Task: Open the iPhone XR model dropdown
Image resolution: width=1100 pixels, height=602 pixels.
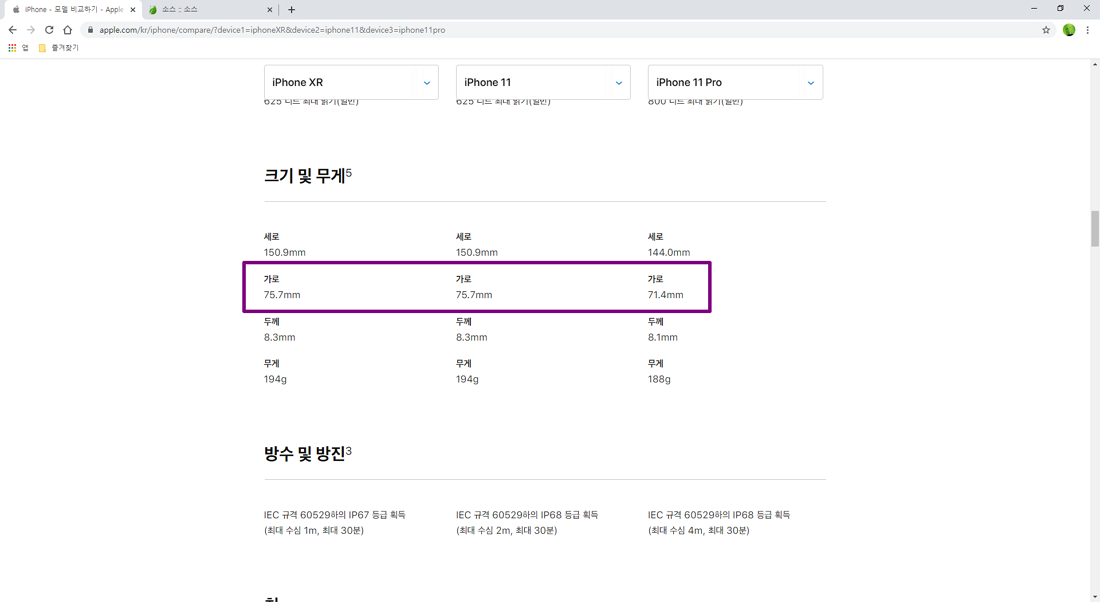Action: 351,82
